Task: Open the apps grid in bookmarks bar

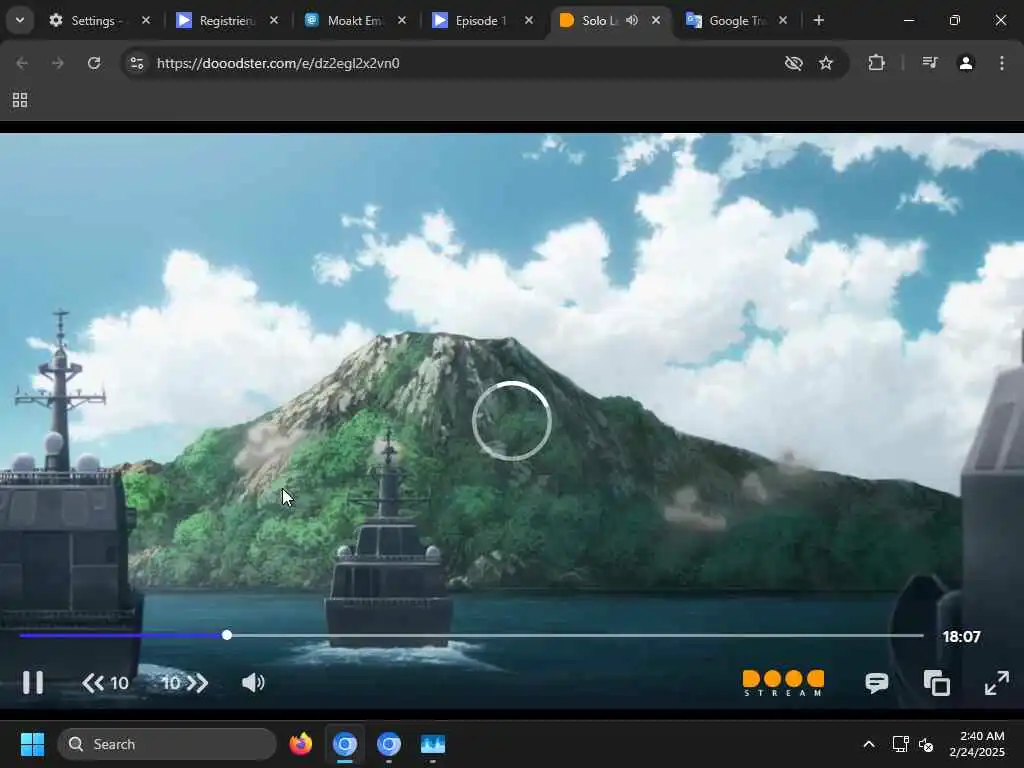Action: pyautogui.click(x=20, y=100)
